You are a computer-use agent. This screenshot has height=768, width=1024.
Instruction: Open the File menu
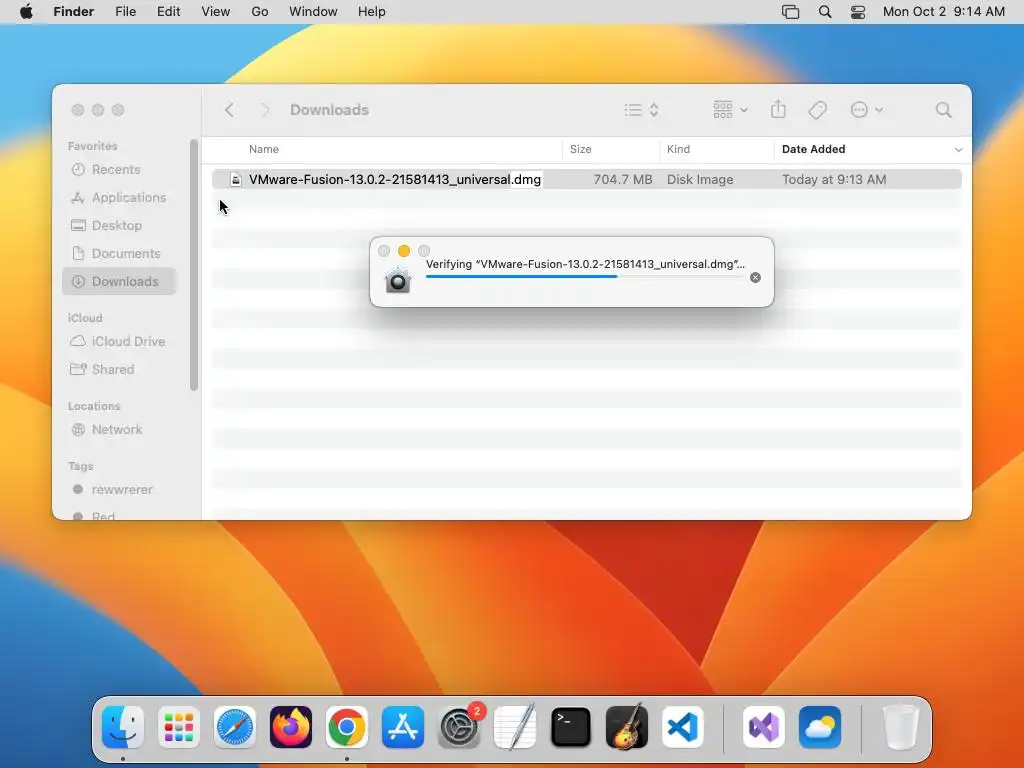pyautogui.click(x=125, y=12)
